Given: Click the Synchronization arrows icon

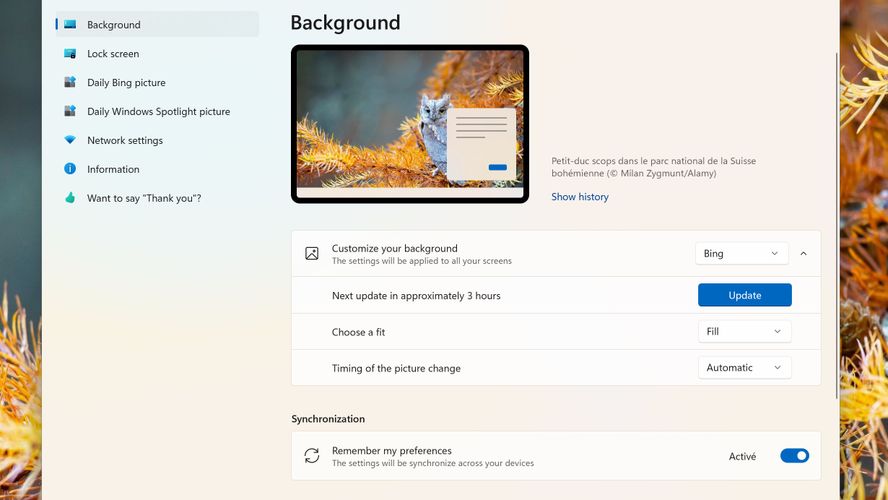Looking at the screenshot, I should pos(312,456).
